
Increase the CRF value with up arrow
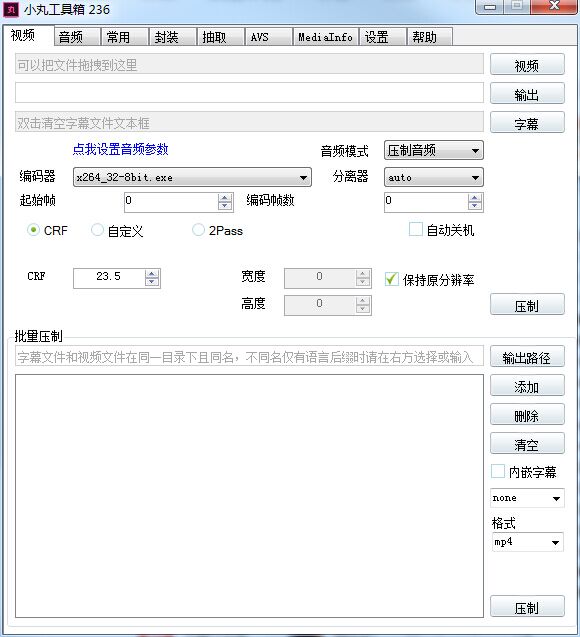pos(152,274)
